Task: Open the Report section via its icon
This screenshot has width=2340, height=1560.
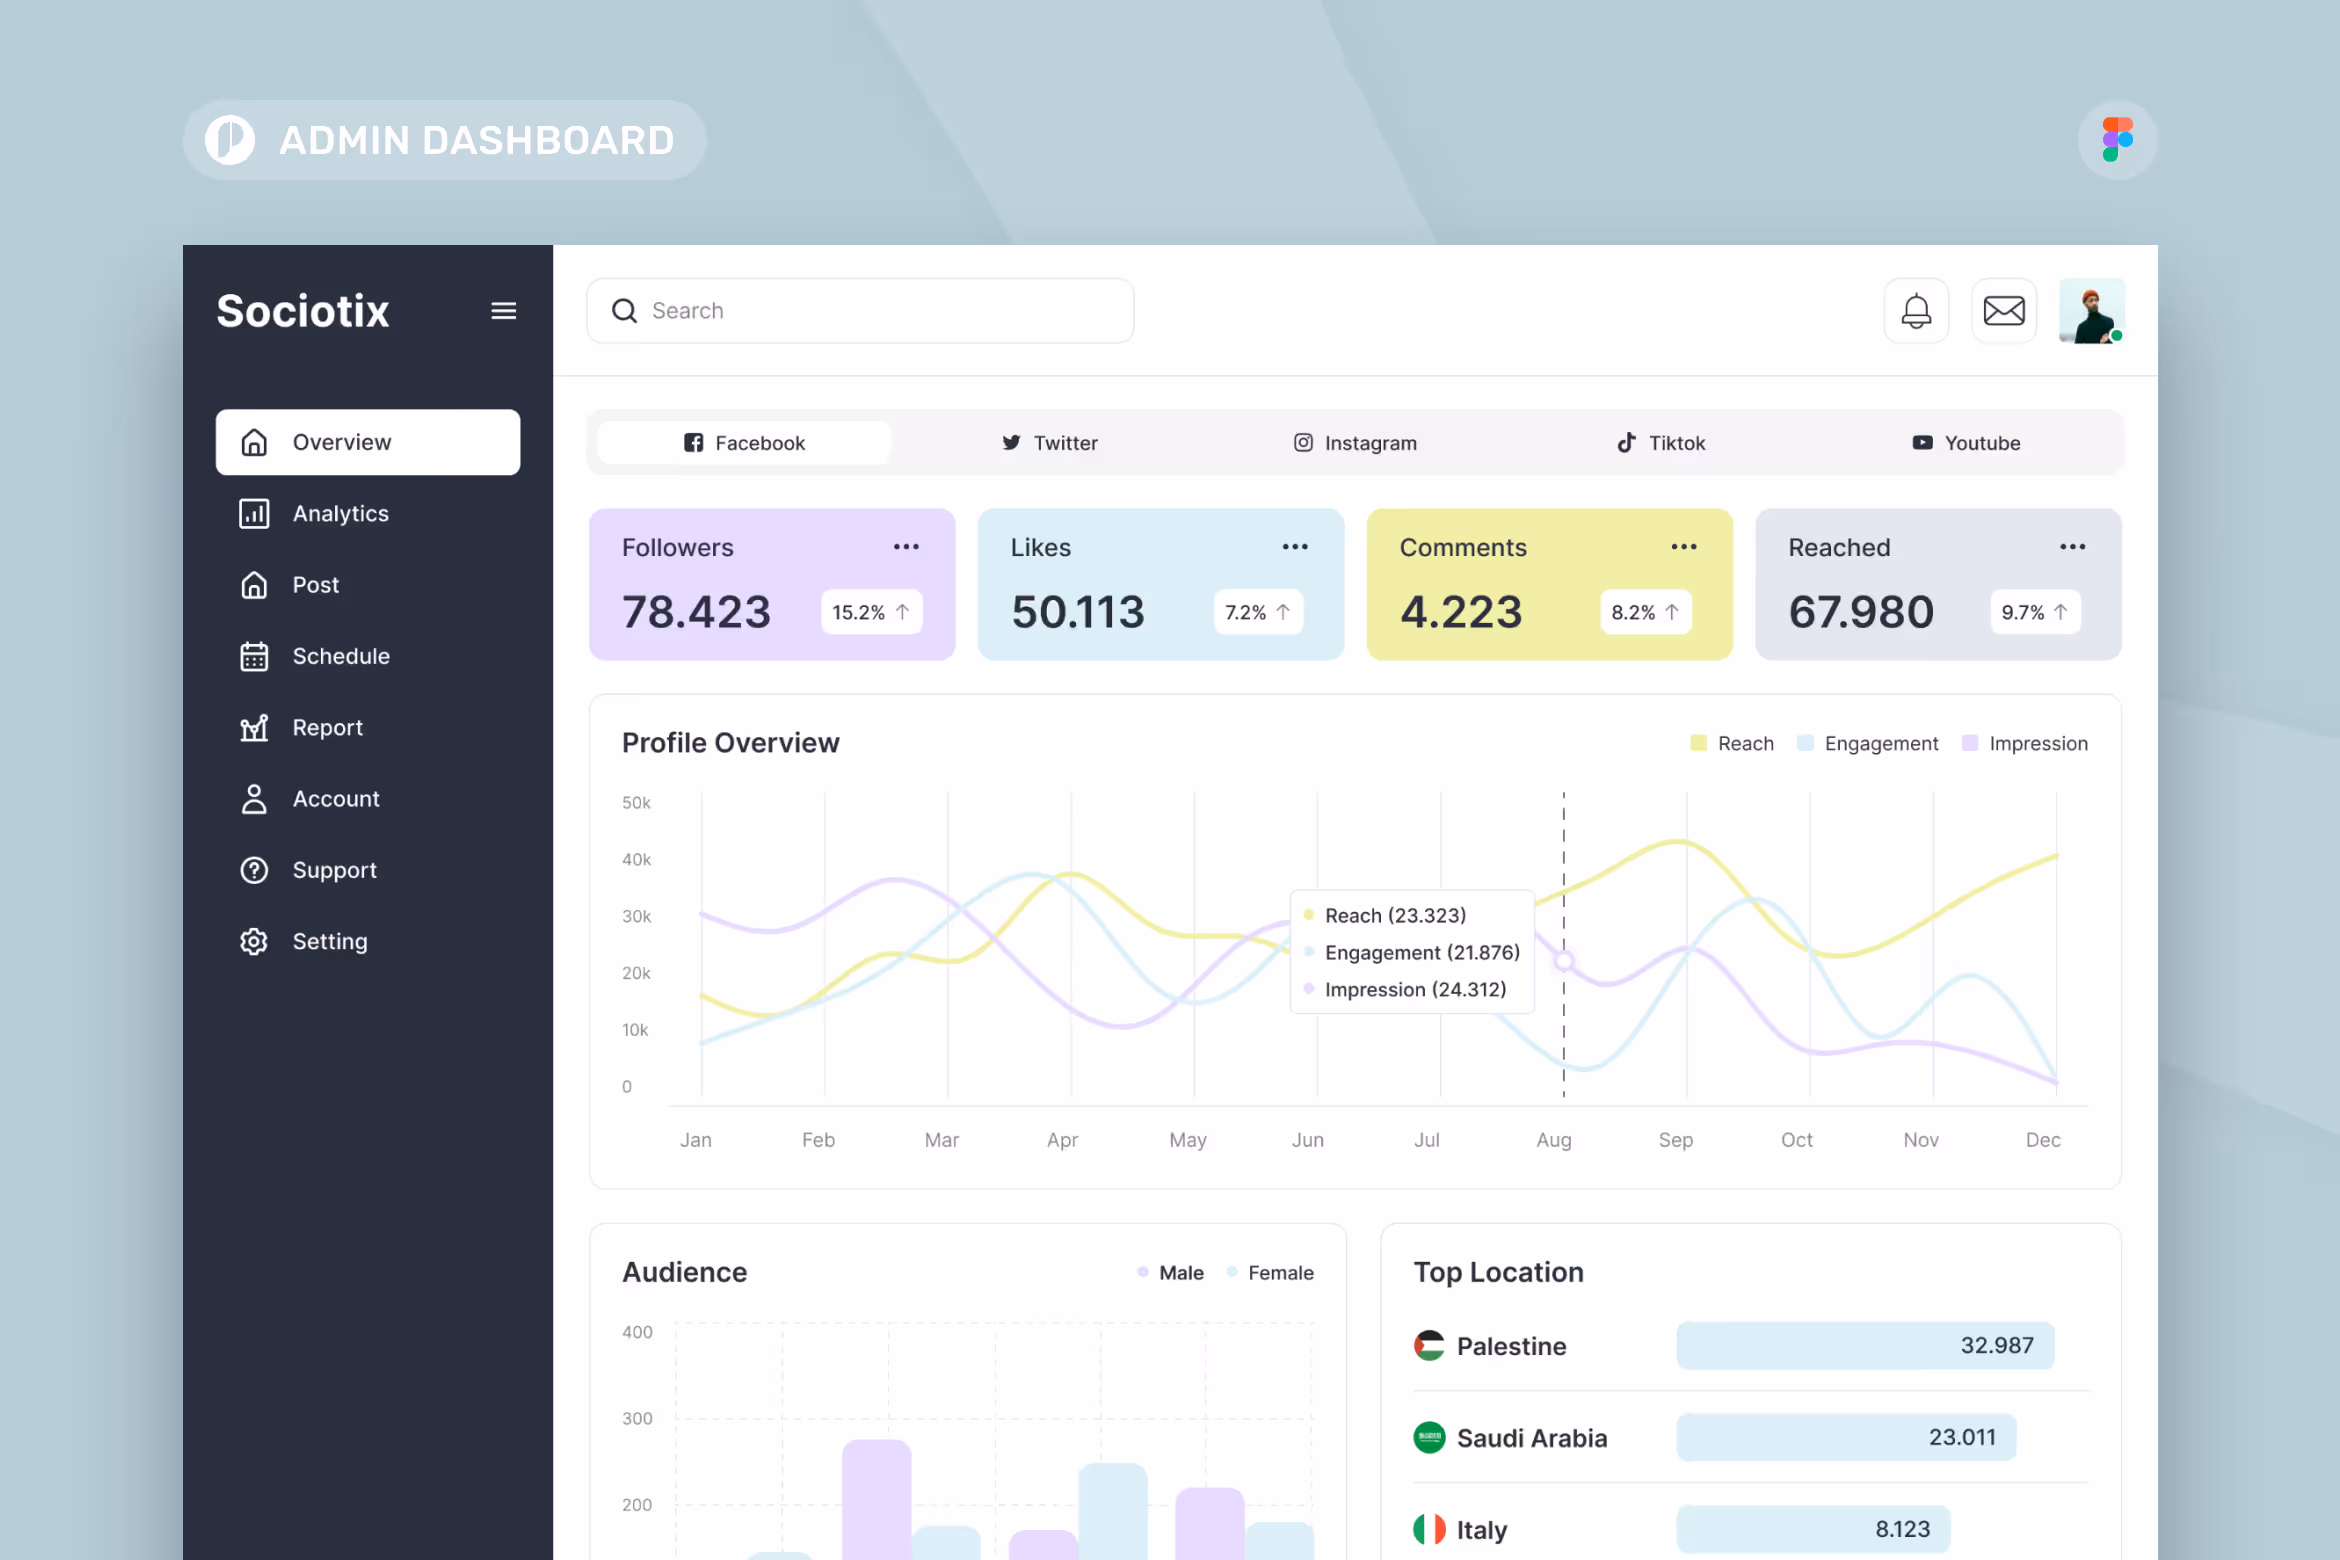Action: [x=254, y=727]
